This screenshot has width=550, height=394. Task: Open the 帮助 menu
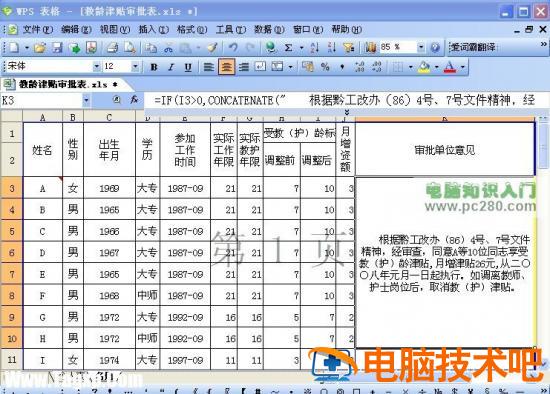coord(346,29)
